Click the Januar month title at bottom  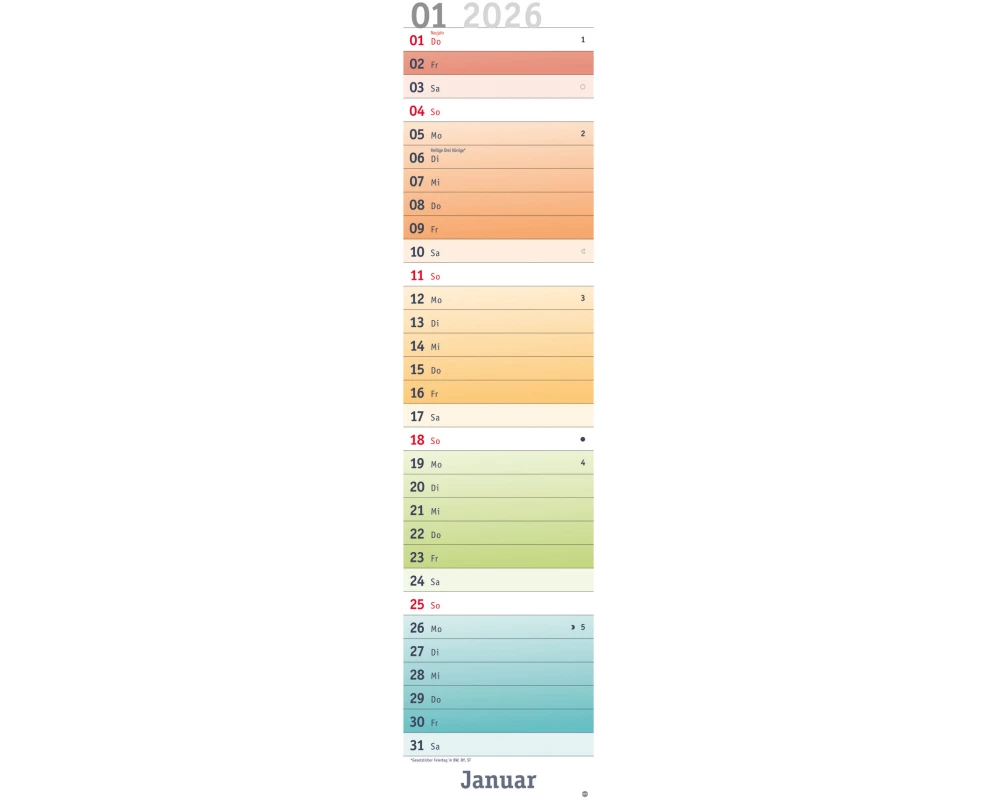pos(498,780)
